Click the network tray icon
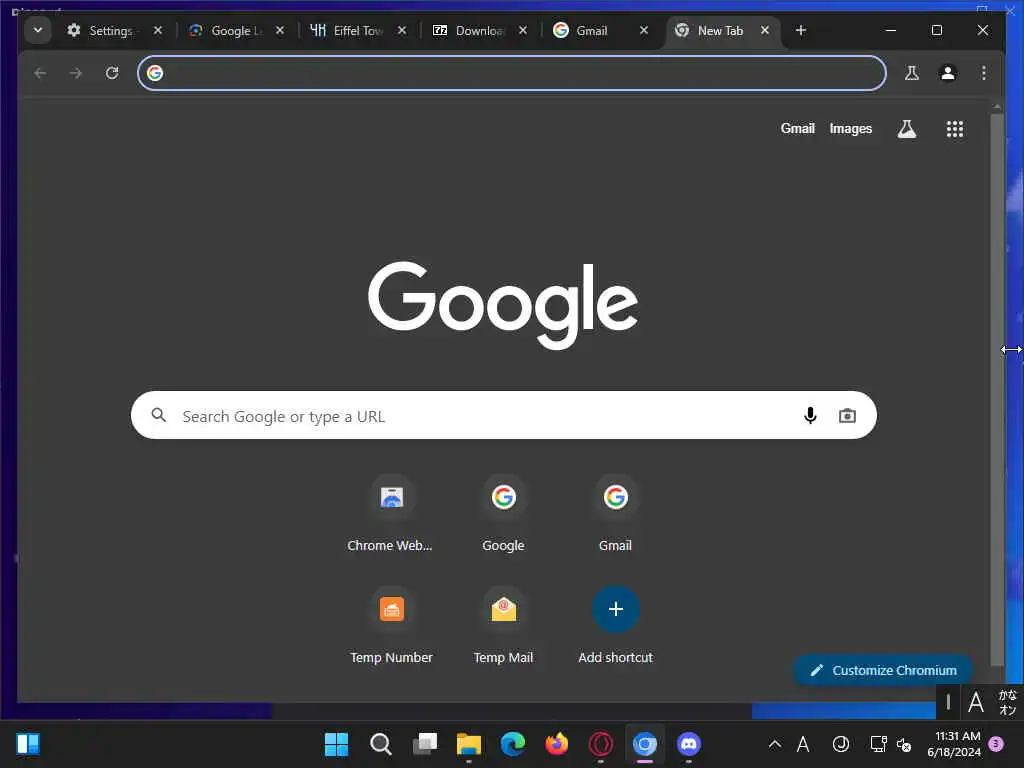This screenshot has width=1024, height=768. click(x=878, y=744)
